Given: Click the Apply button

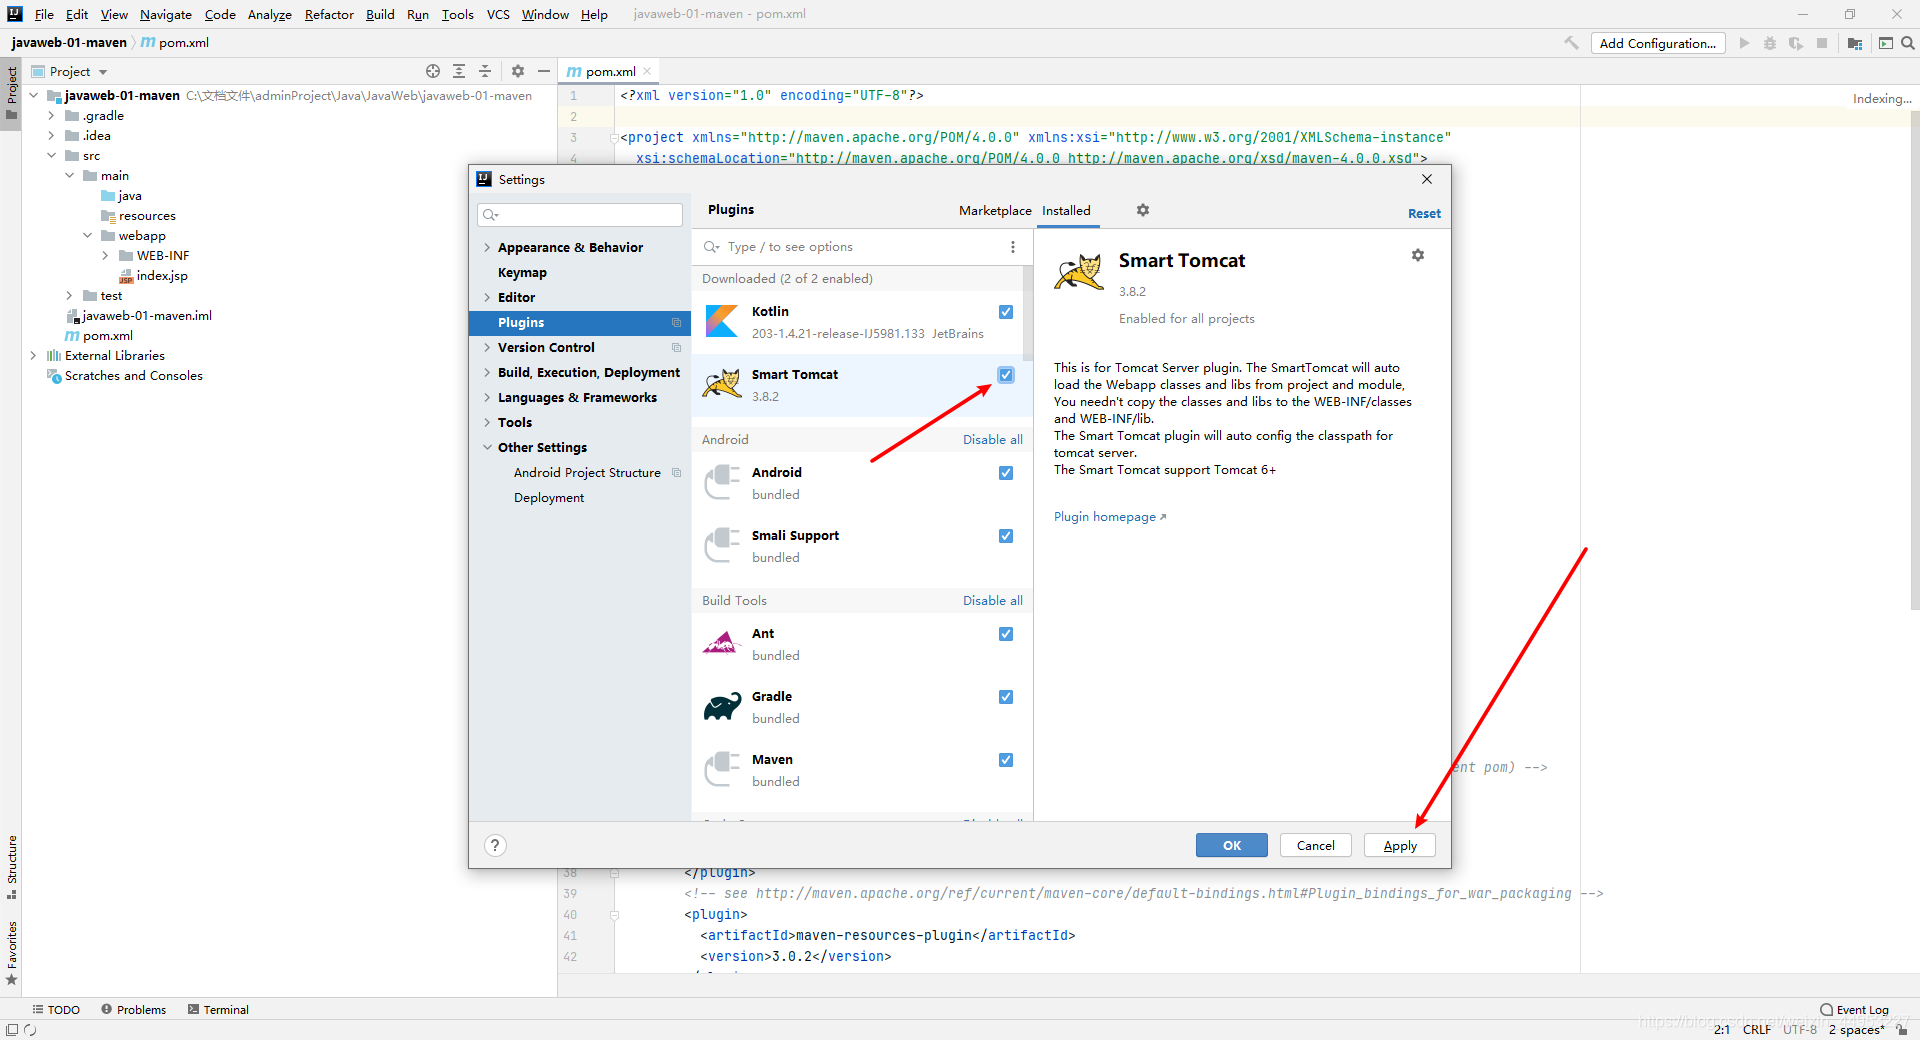Looking at the screenshot, I should pyautogui.click(x=1400, y=845).
